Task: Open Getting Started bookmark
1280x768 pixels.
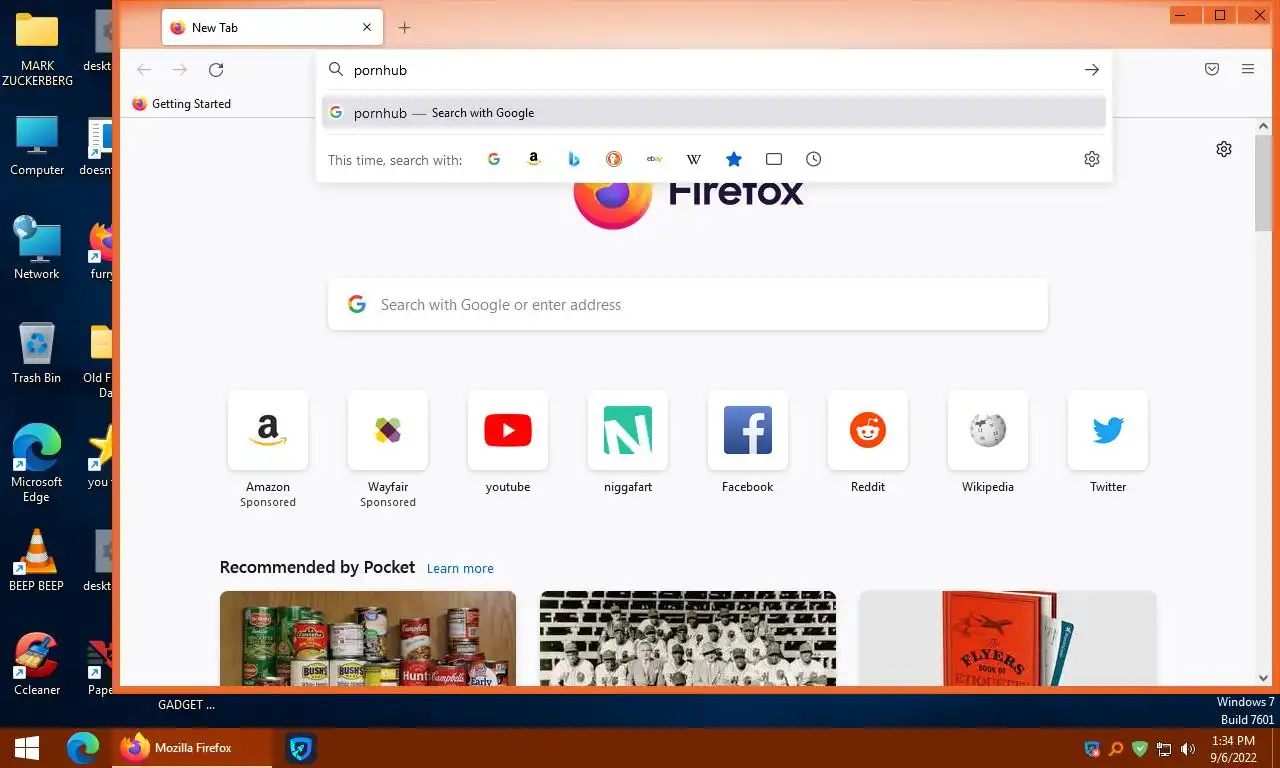Action: pos(181,104)
